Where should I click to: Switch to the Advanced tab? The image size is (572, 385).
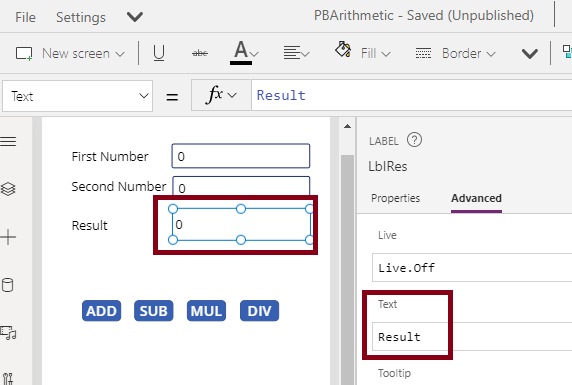click(476, 198)
